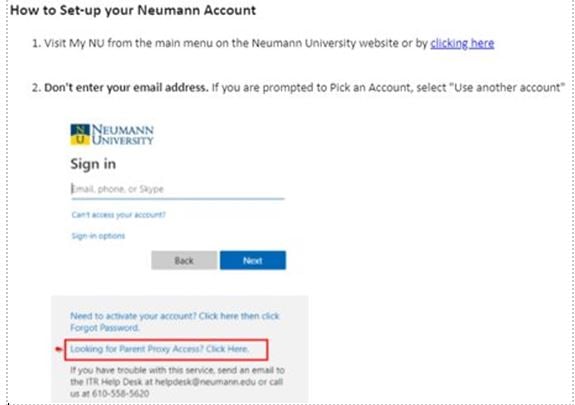Click the red arrow marker beside Proxy link
The height and width of the screenshot is (405, 575).
click(x=59, y=349)
